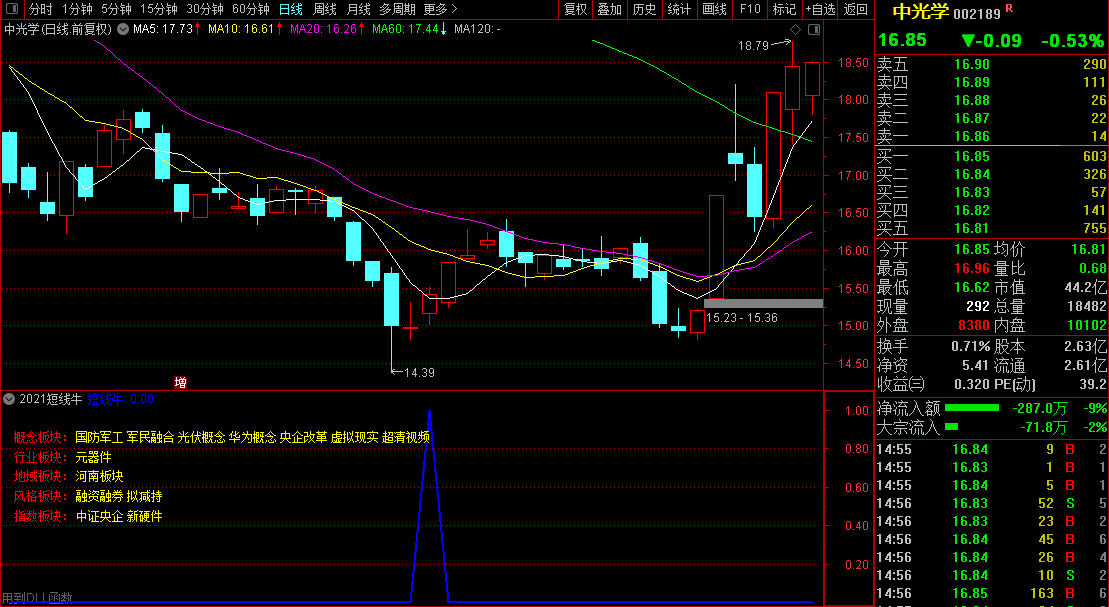Click the stock name 中光学 in quote panel
The width and height of the screenshot is (1109, 607).
point(920,11)
